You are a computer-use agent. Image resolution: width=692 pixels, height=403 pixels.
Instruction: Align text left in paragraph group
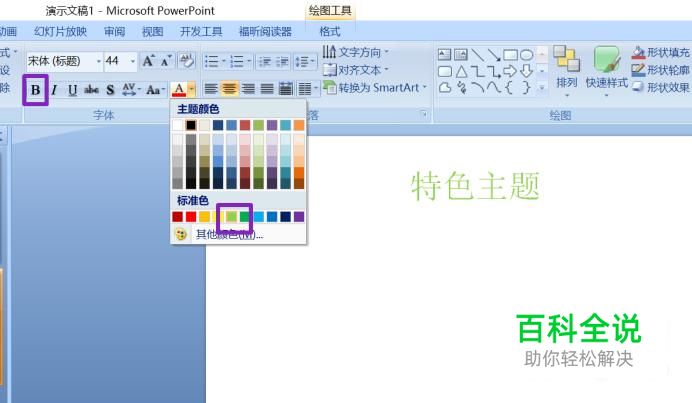click(211, 89)
